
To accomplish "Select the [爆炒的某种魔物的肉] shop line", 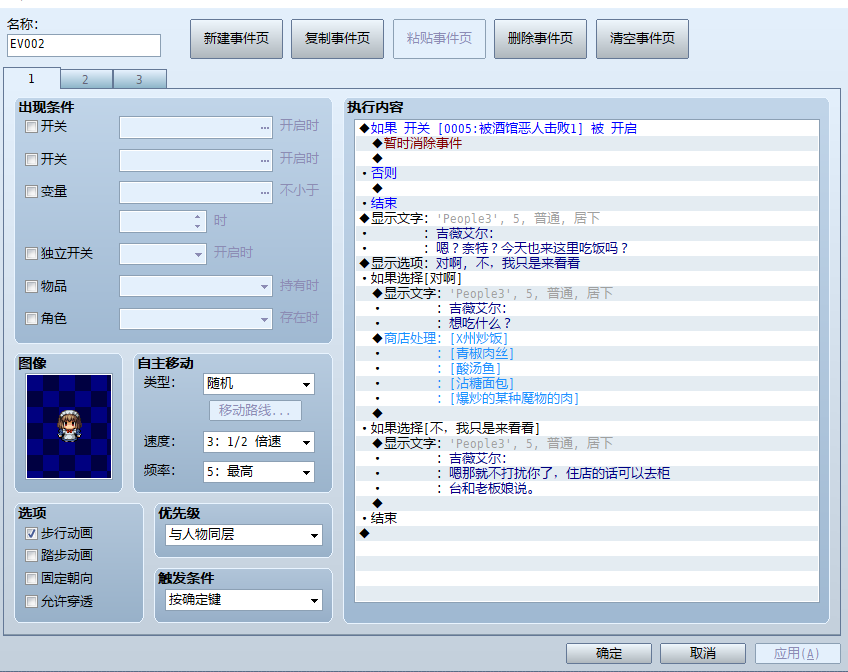I will (587, 398).
